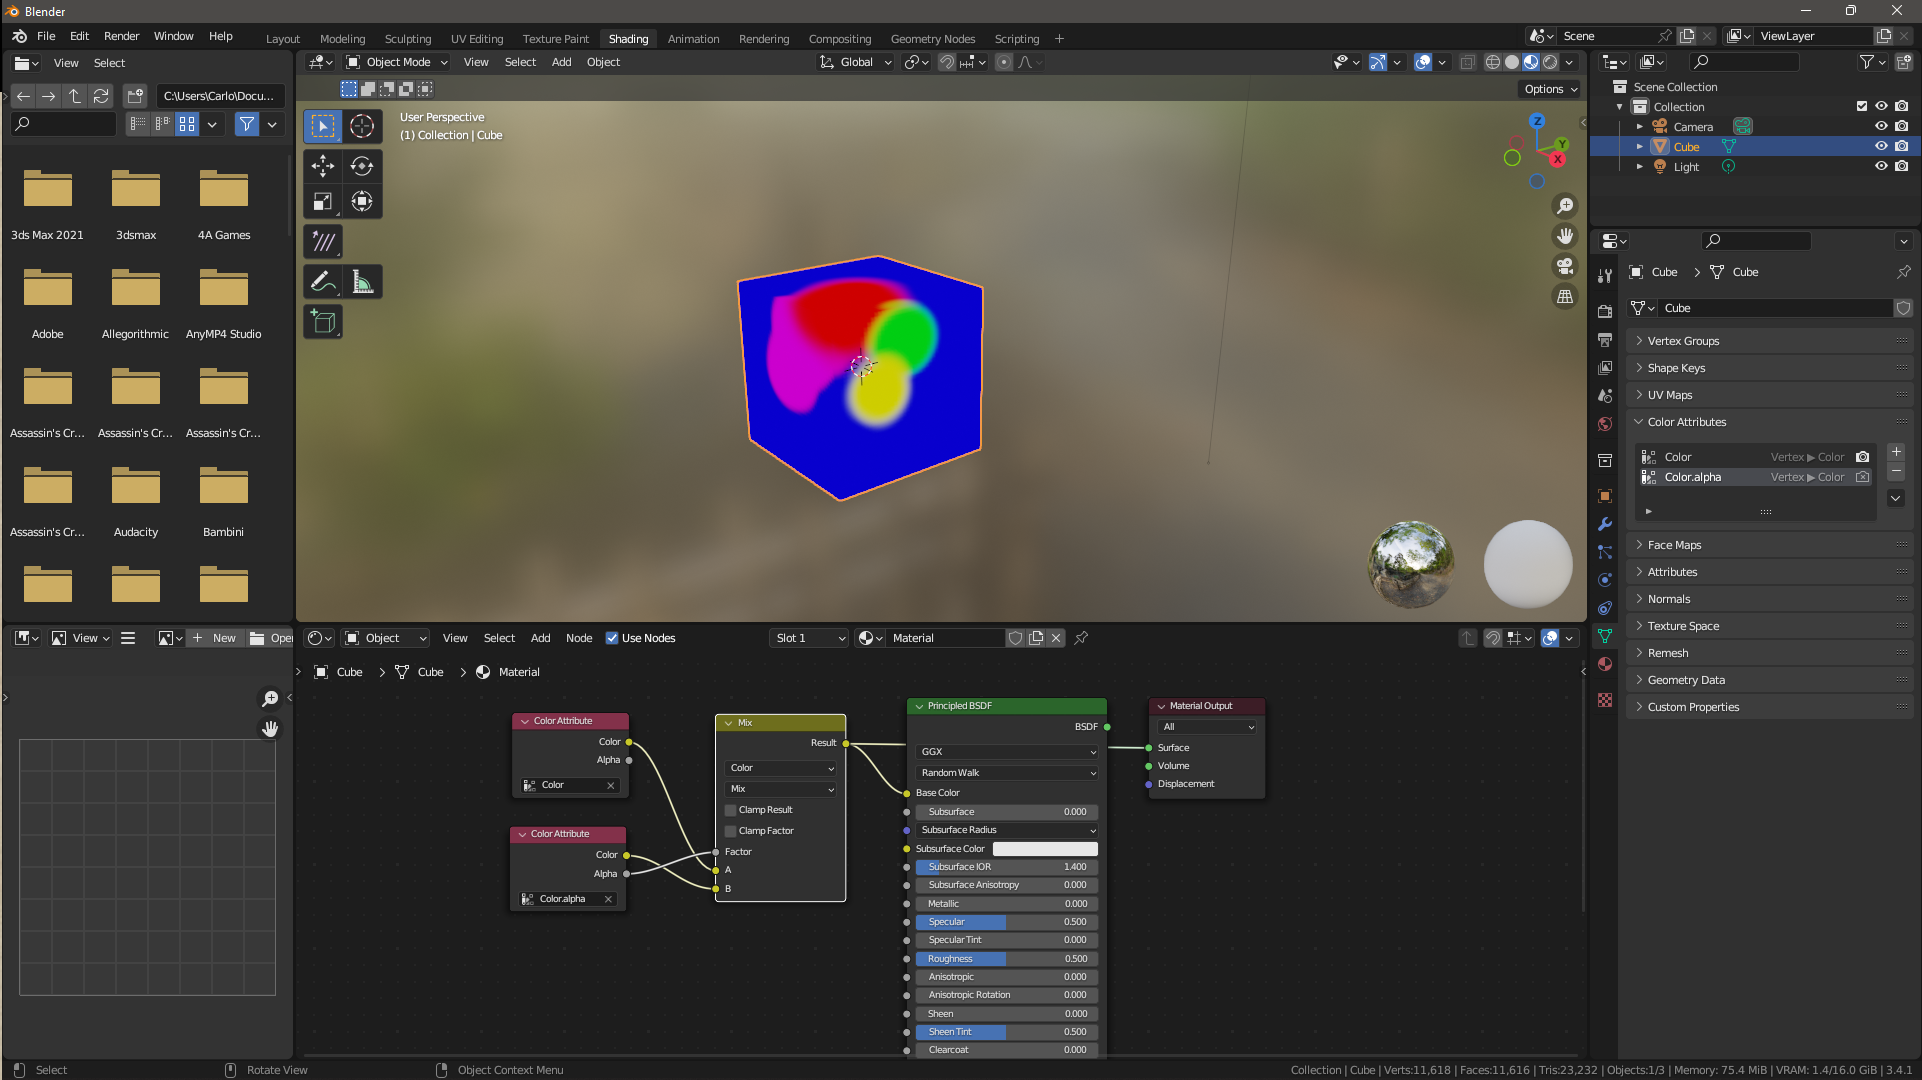Select the Annotate tool
Screen dimensions: 1922x1080
323,282
